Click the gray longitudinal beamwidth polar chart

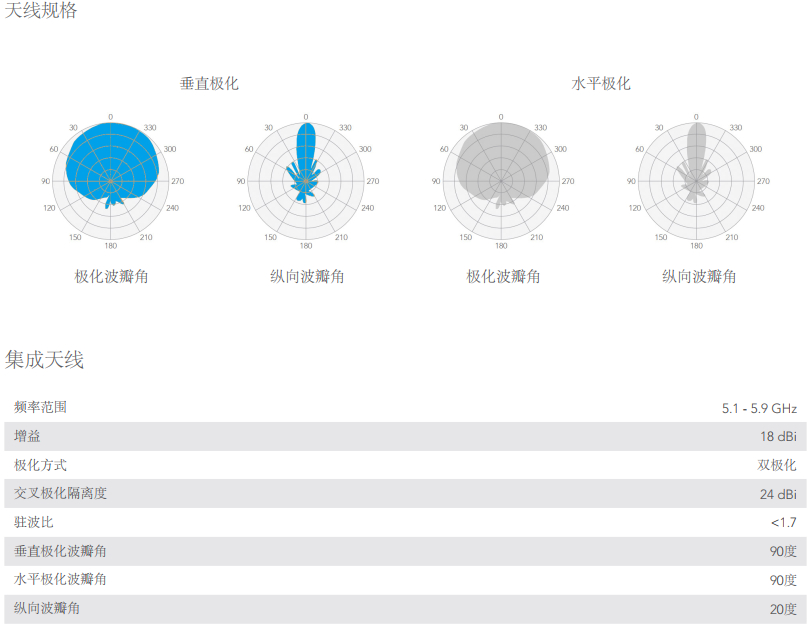click(696, 181)
